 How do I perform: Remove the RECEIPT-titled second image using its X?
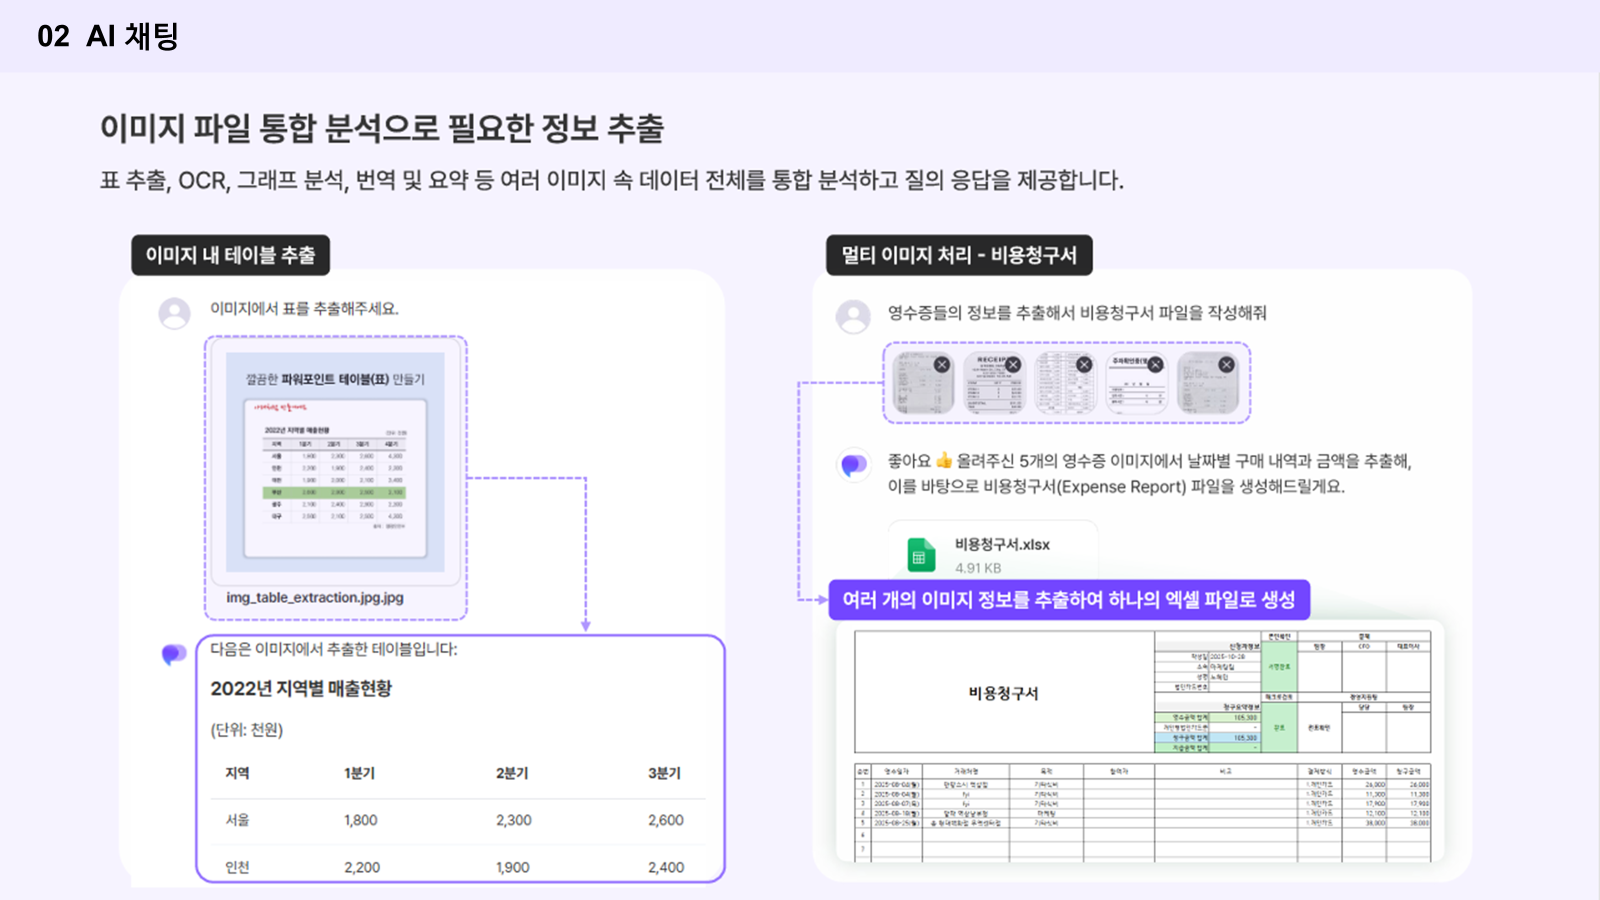pyautogui.click(x=1013, y=365)
